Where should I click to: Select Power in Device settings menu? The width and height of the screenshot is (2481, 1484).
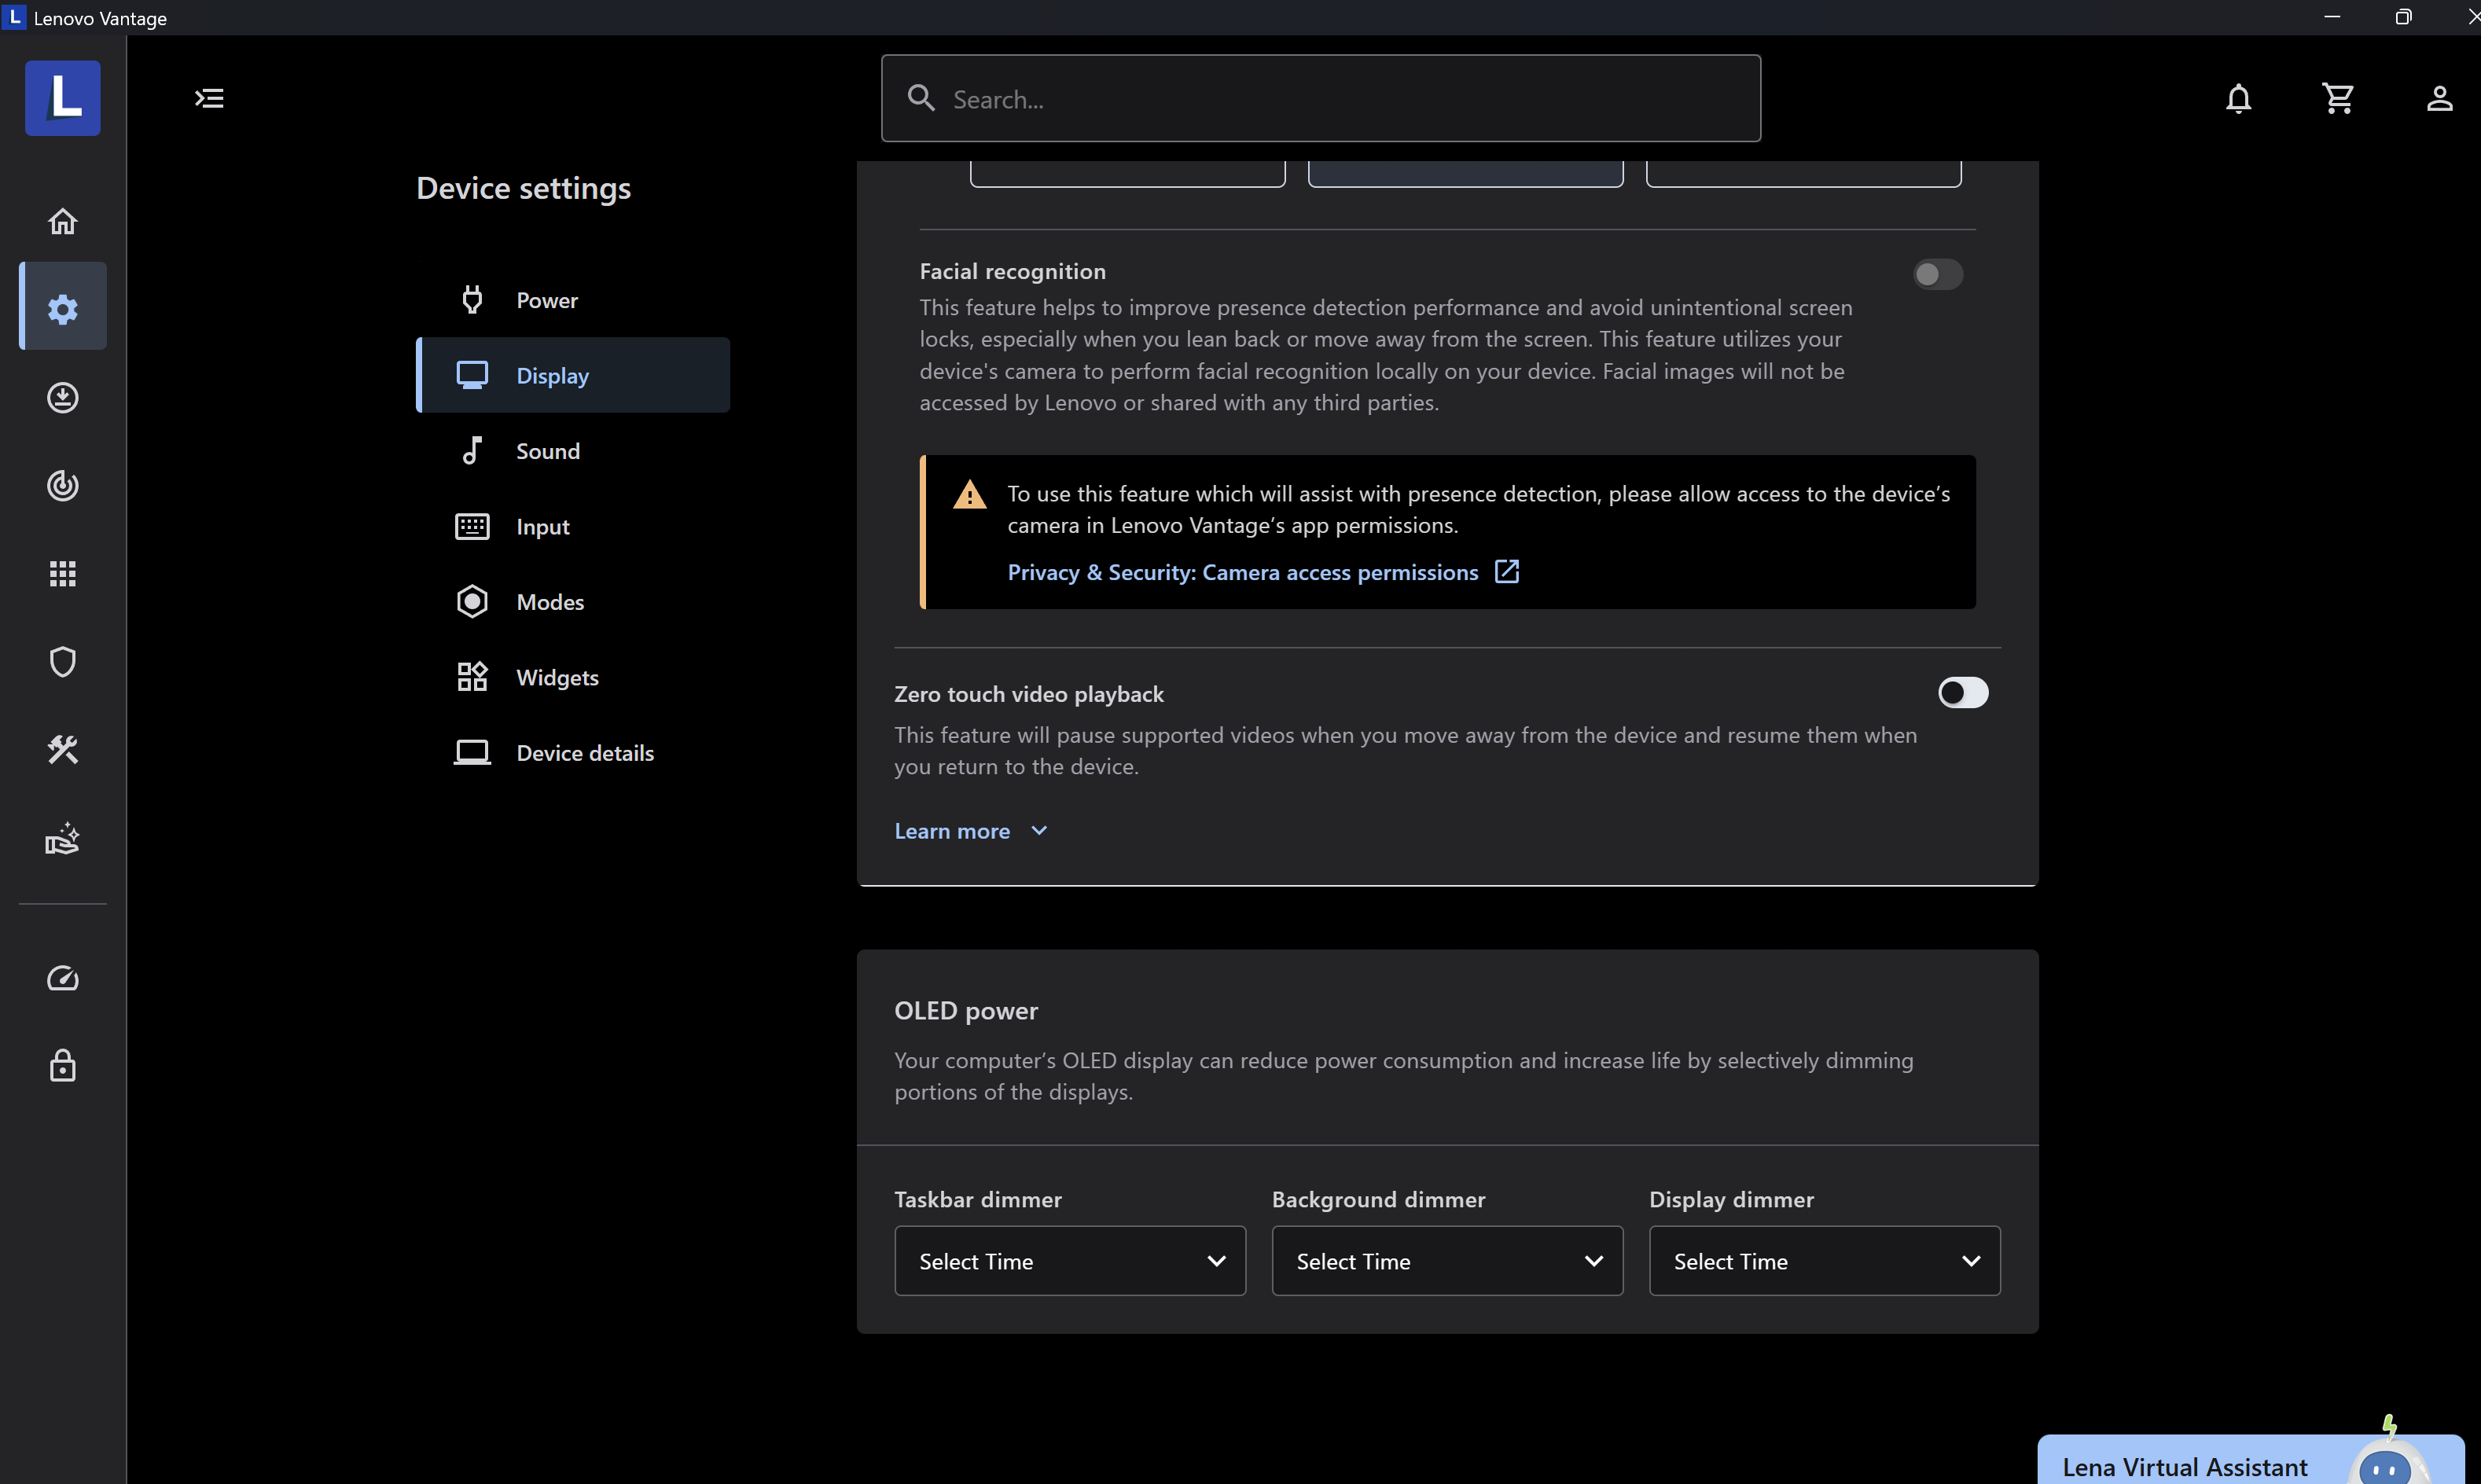point(546,300)
